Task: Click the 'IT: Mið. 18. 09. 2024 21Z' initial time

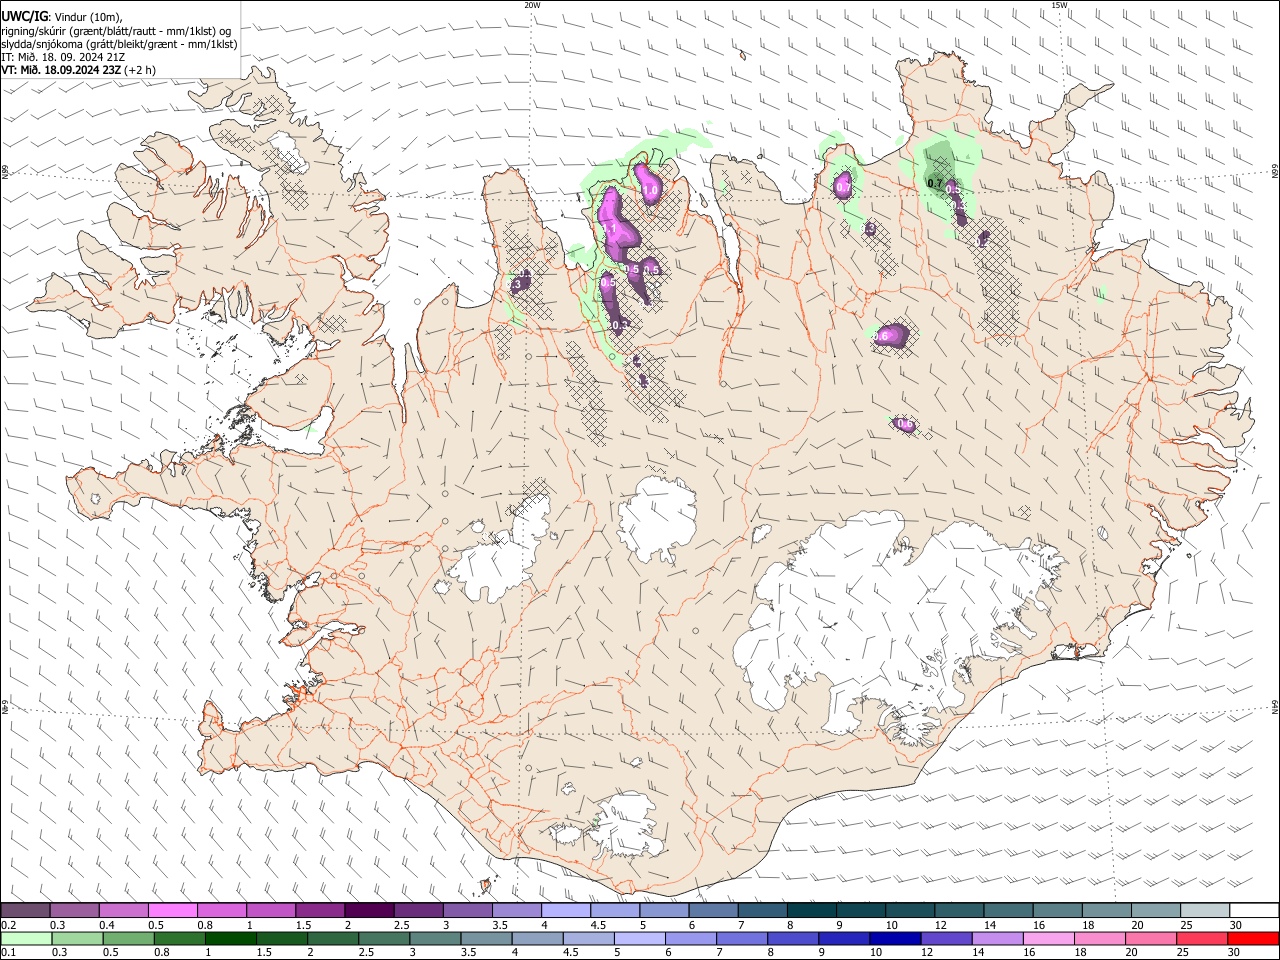Action: point(63,57)
